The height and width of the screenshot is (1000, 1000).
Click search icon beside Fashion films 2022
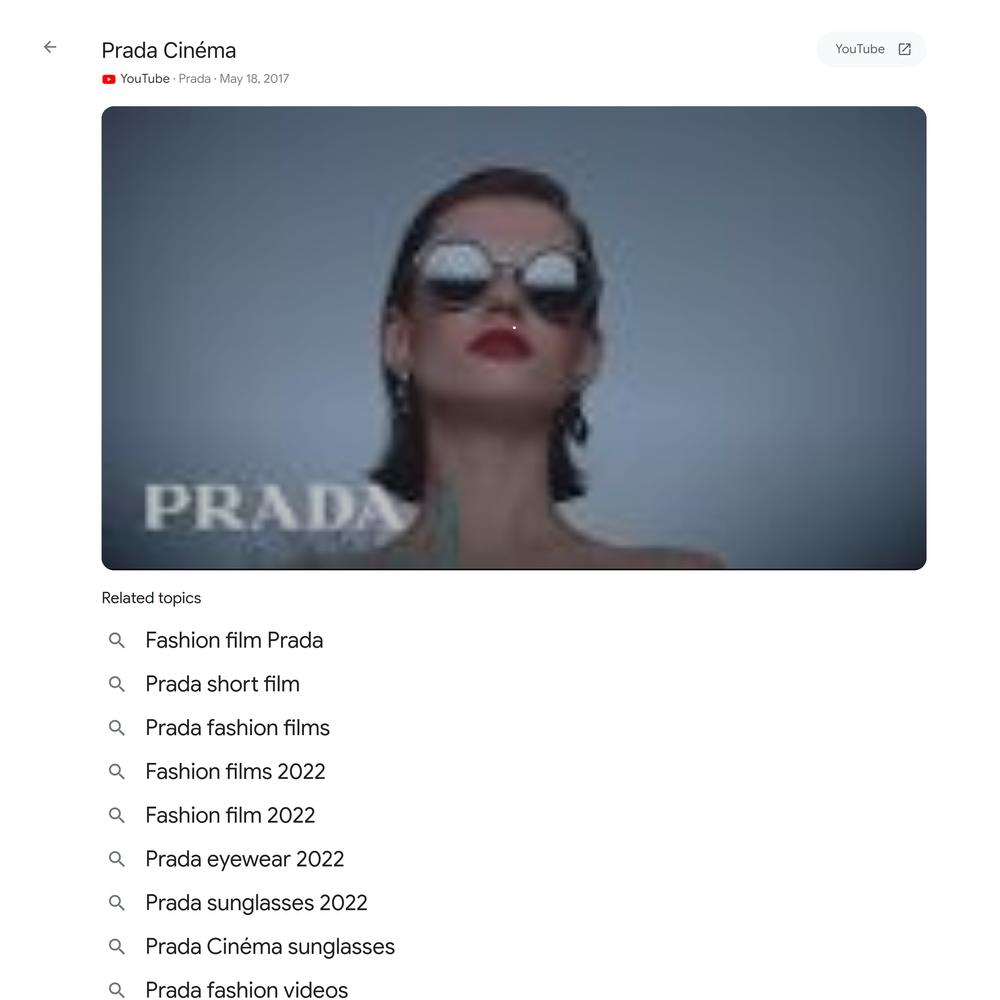pyautogui.click(x=117, y=772)
